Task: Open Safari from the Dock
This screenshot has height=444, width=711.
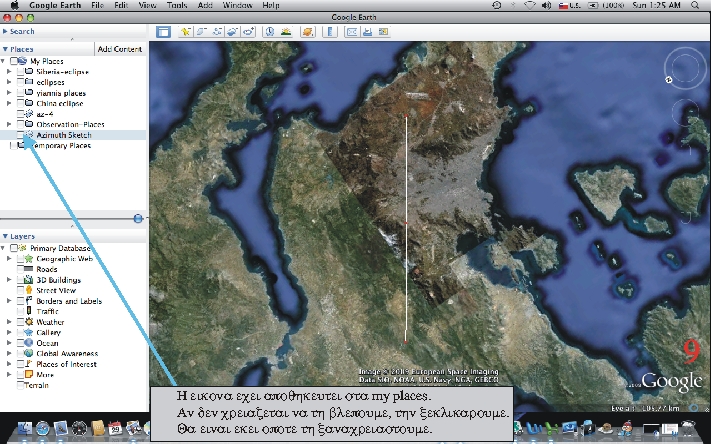Action: pyautogui.click(x=43, y=429)
